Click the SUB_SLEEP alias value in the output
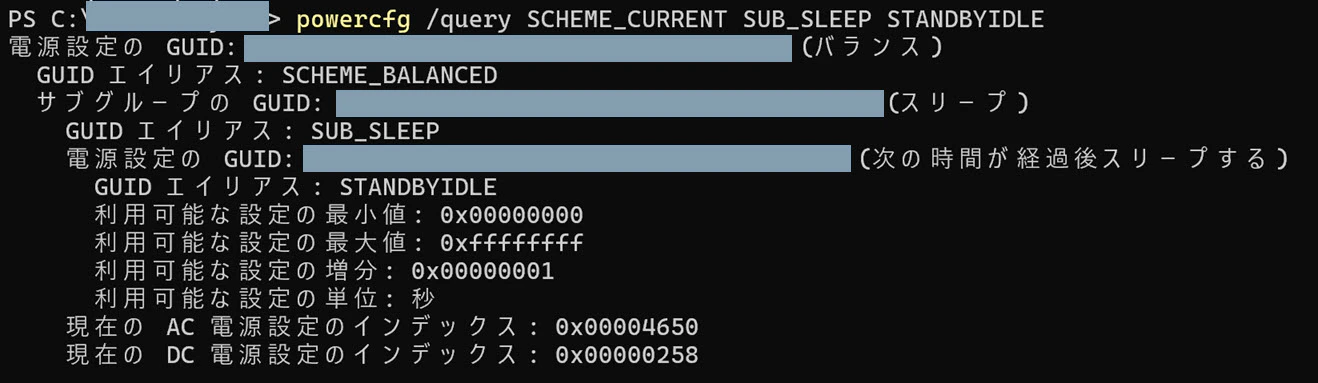This screenshot has height=383, width=1318. (375, 131)
